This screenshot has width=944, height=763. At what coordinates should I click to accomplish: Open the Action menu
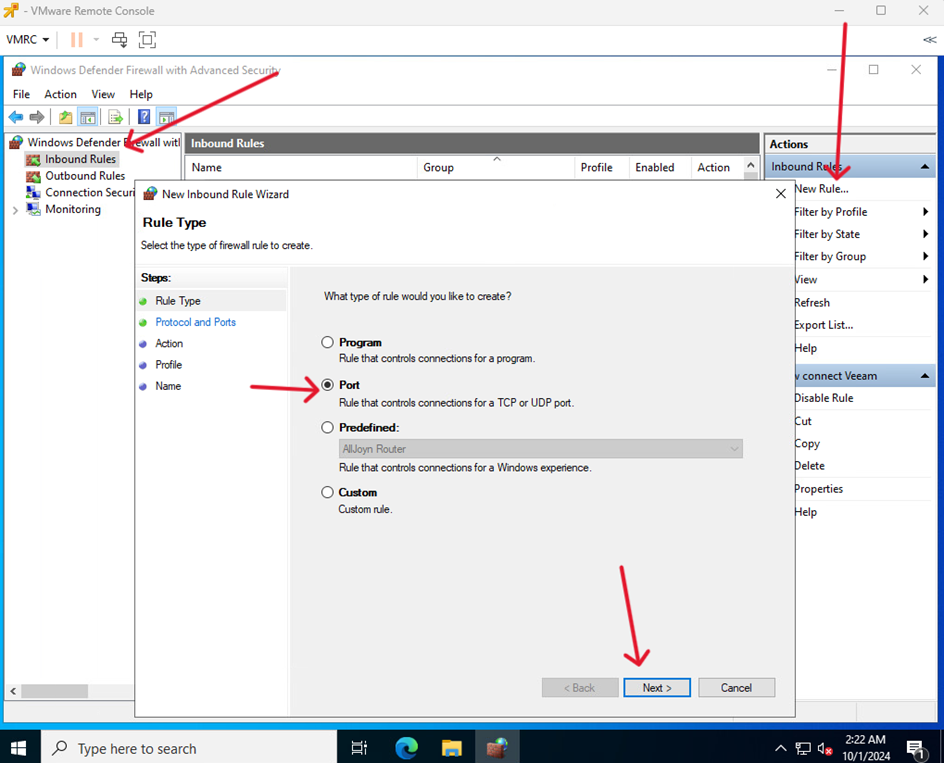60,94
